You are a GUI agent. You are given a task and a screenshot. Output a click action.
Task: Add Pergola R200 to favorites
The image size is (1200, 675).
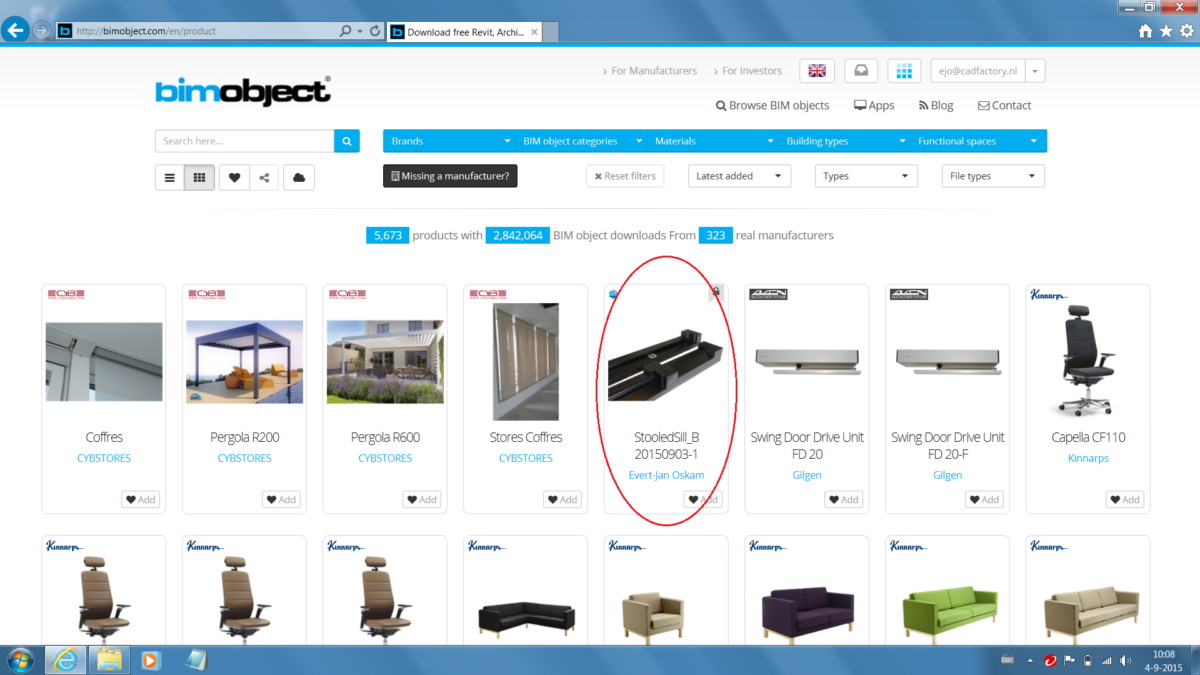(x=281, y=500)
